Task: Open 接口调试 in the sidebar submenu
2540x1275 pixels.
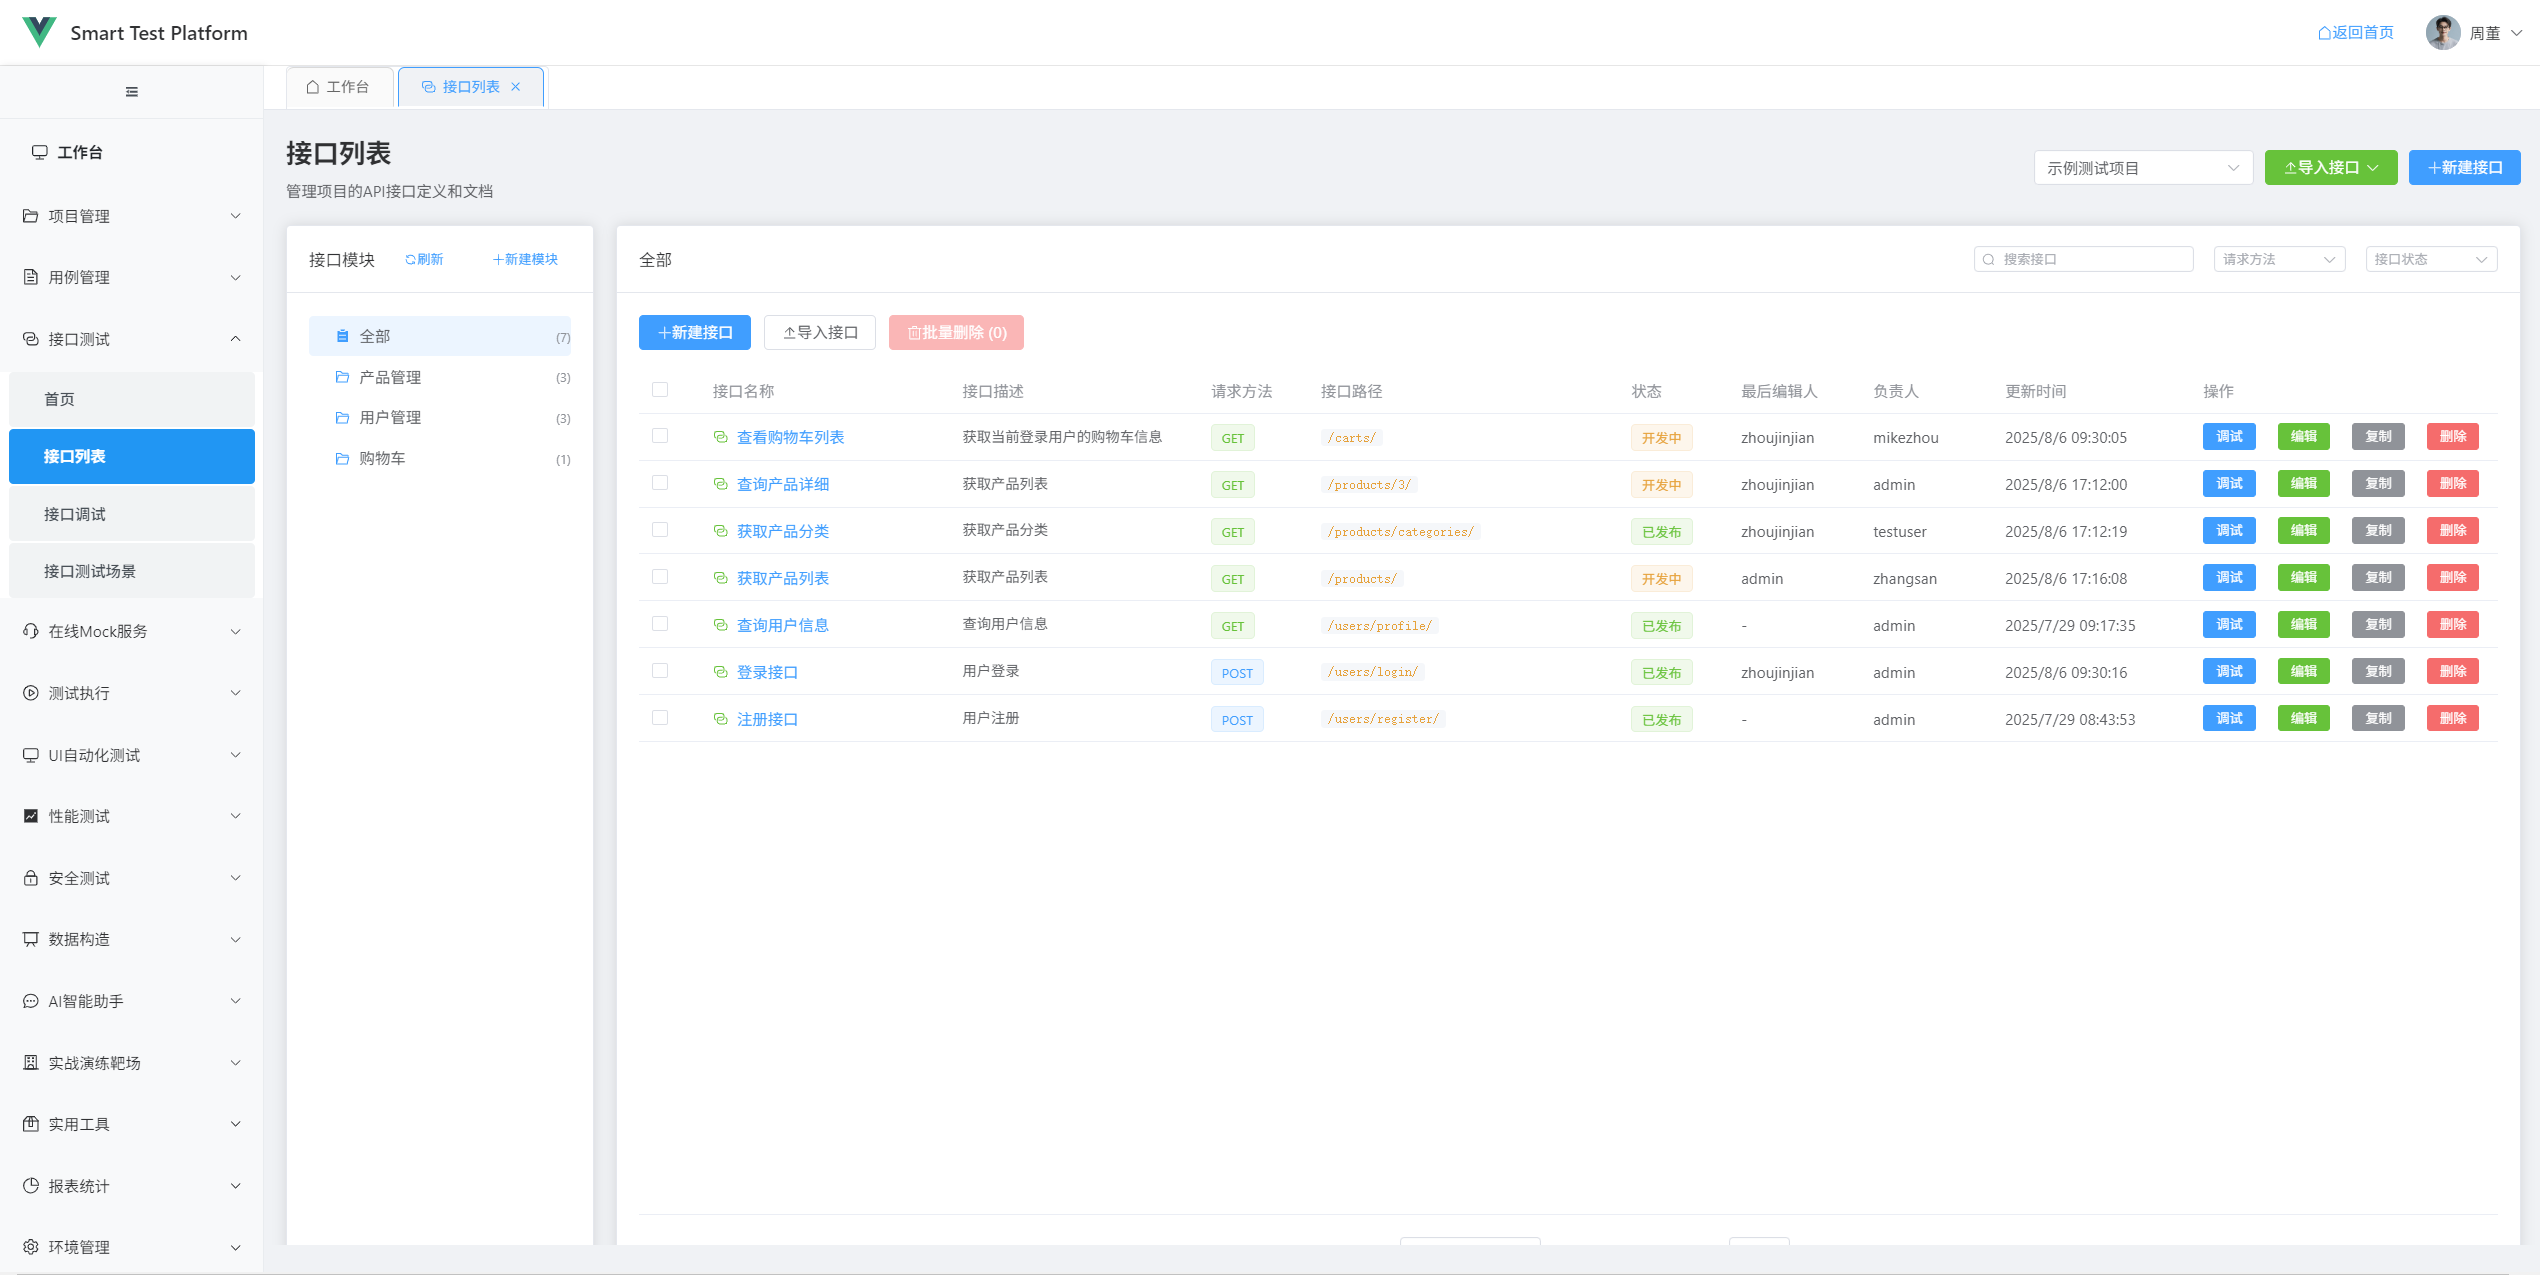Action: [x=75, y=514]
